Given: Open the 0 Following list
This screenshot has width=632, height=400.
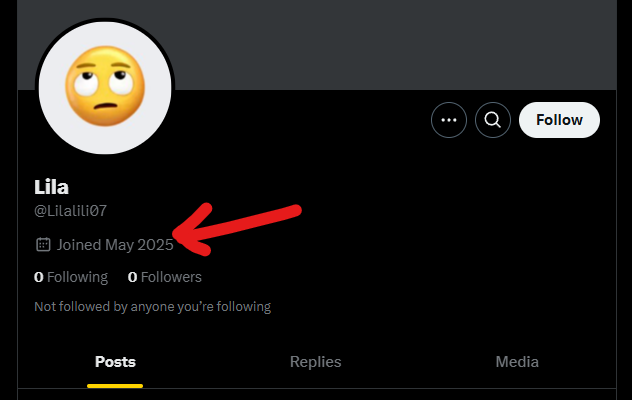Looking at the screenshot, I should coord(71,277).
